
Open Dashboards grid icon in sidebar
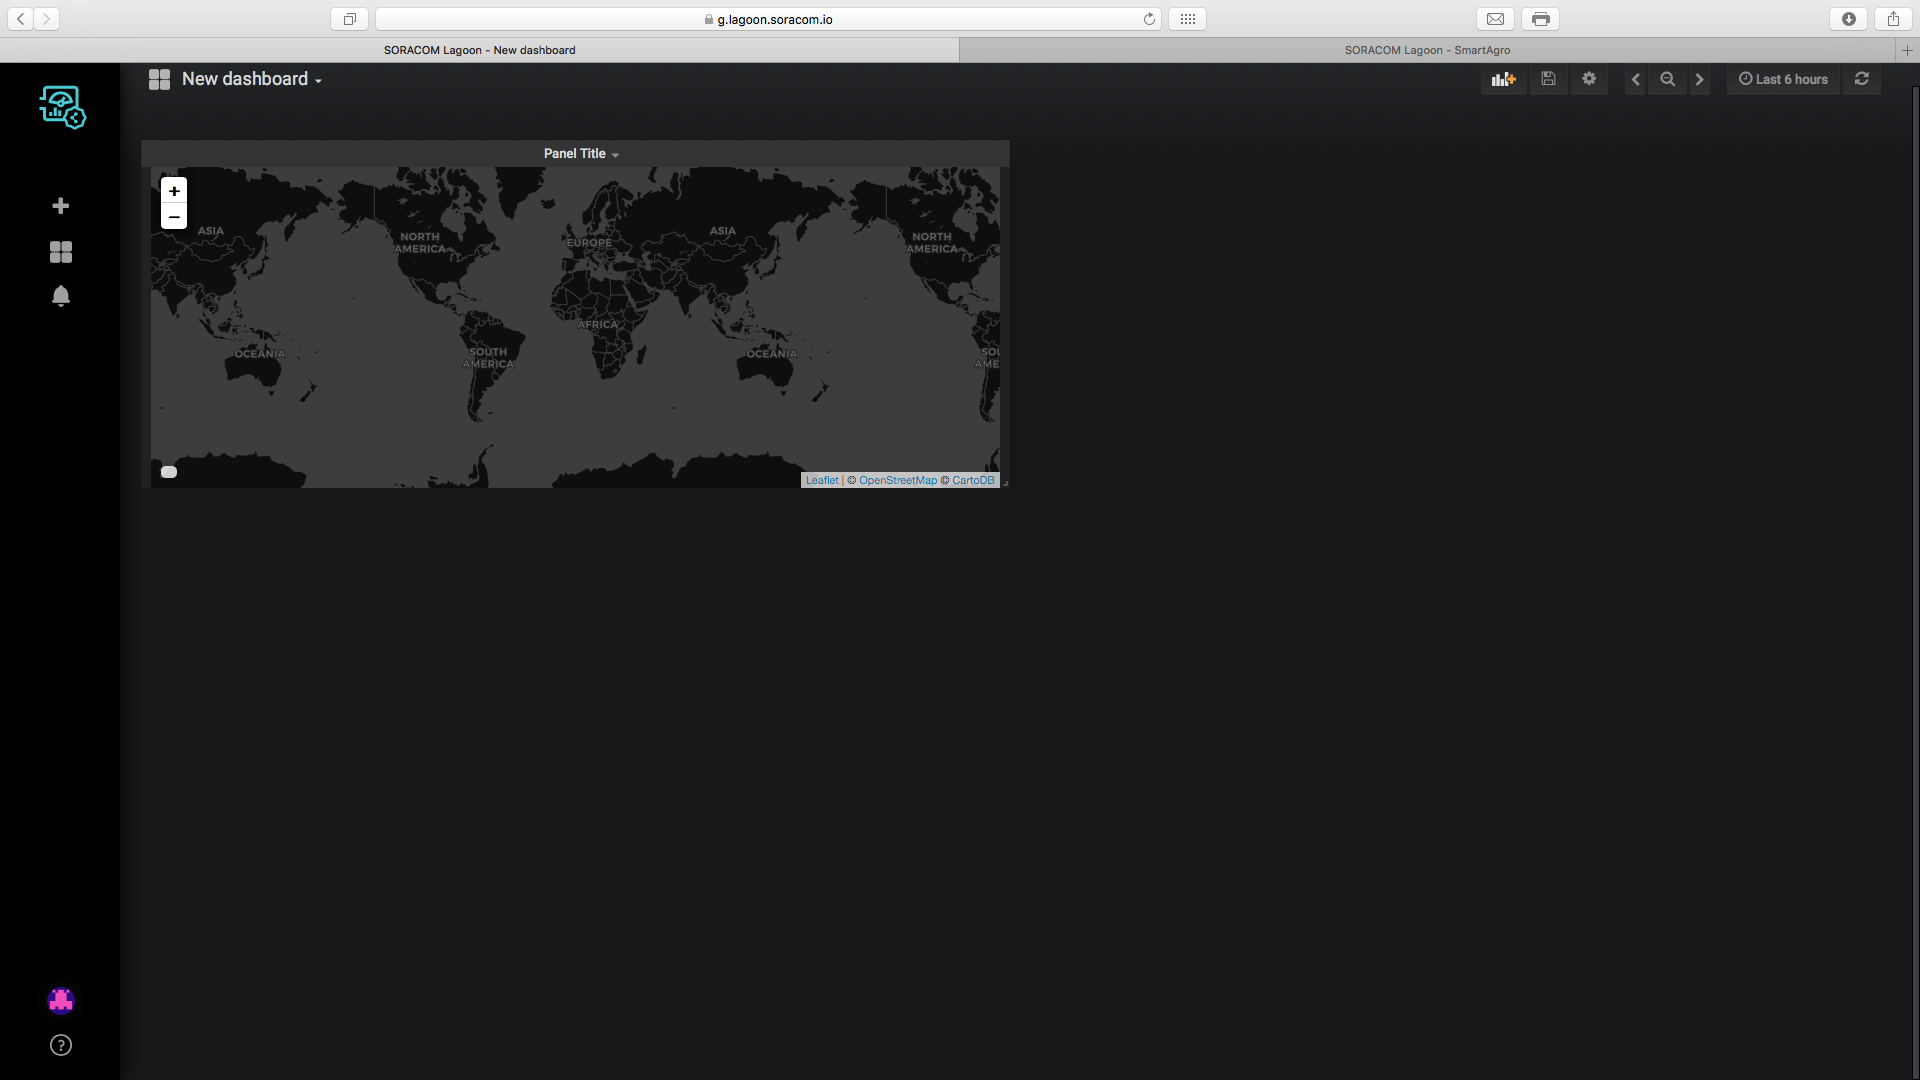61,252
